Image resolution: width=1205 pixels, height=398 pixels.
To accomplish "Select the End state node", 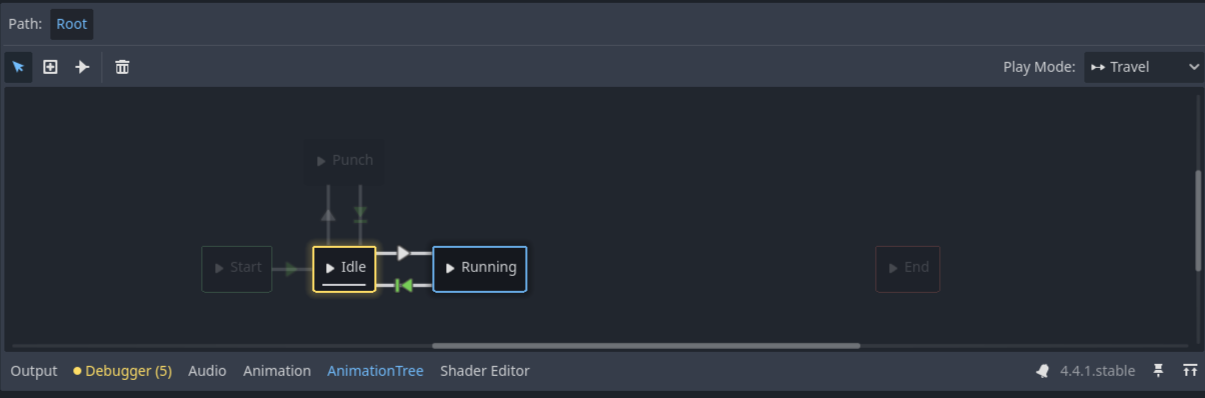I will click(x=907, y=268).
